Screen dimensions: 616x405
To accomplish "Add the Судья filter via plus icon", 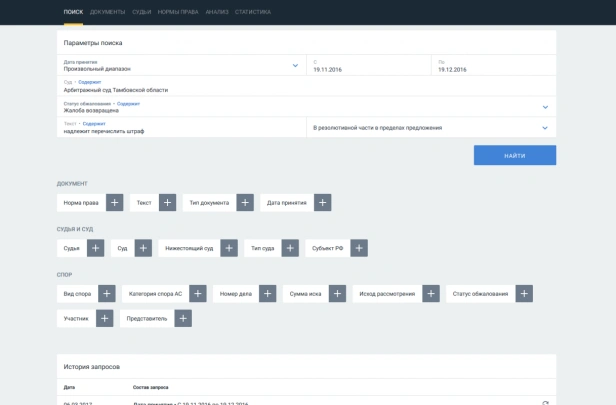I will click(95, 248).
